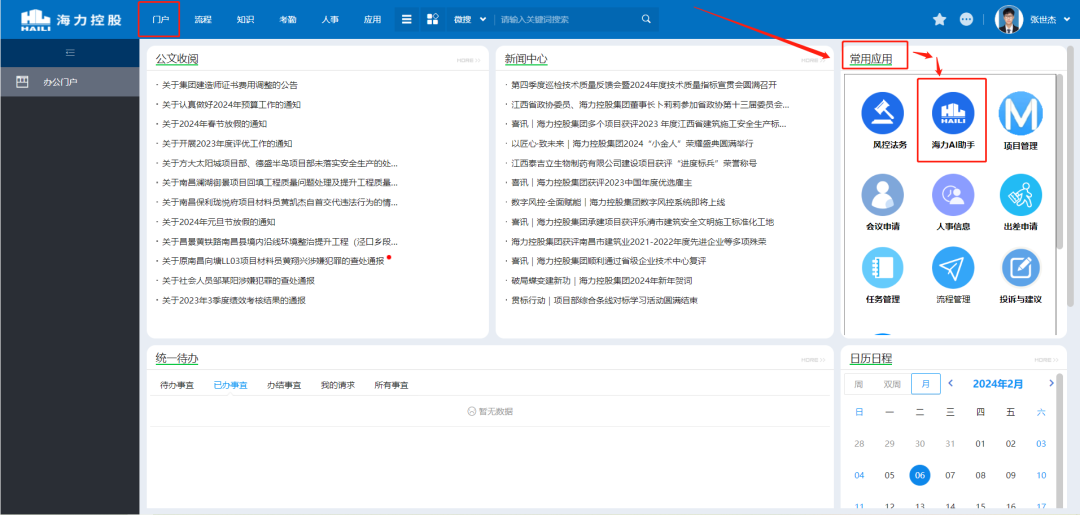Collapse the left sidebar toggle icon

pos(70,52)
